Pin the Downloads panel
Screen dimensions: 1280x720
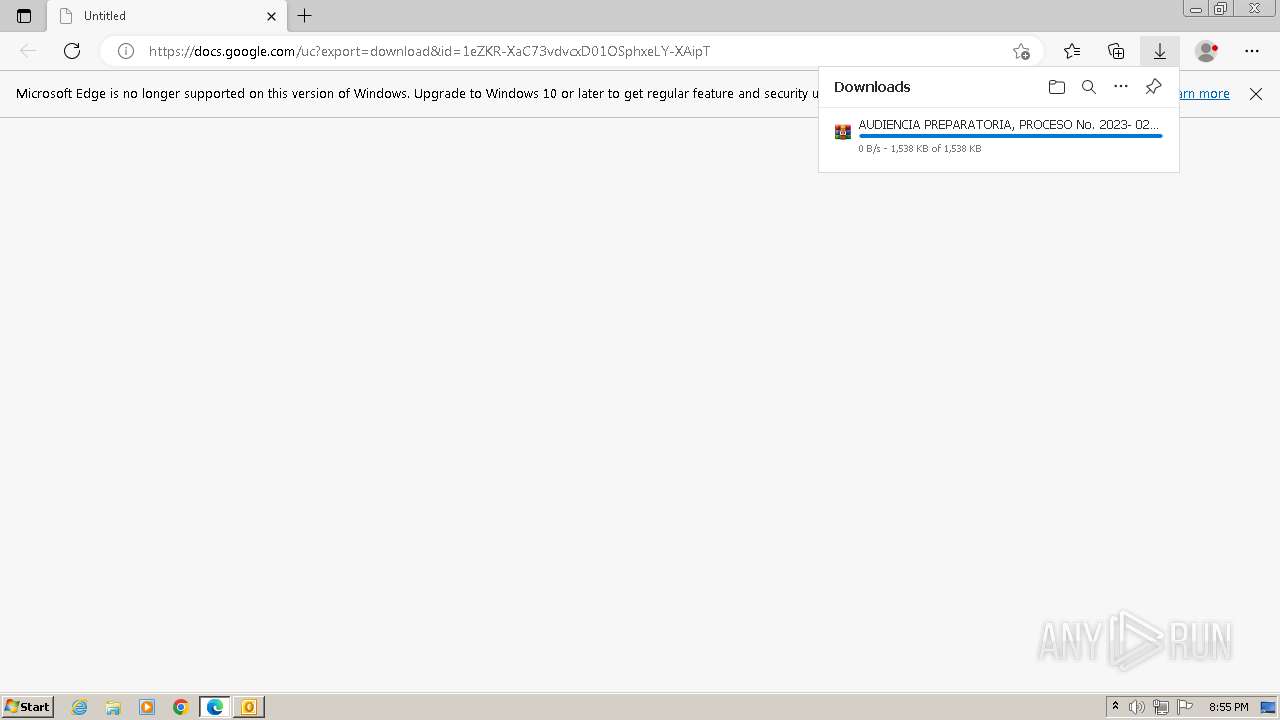[x=1153, y=87]
